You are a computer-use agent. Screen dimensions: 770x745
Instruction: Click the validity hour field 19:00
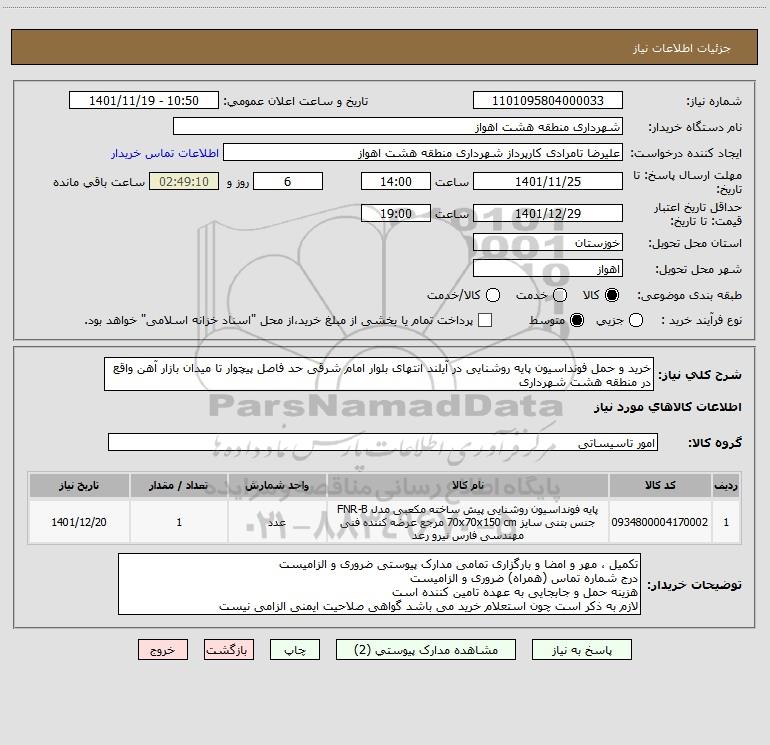(x=396, y=213)
